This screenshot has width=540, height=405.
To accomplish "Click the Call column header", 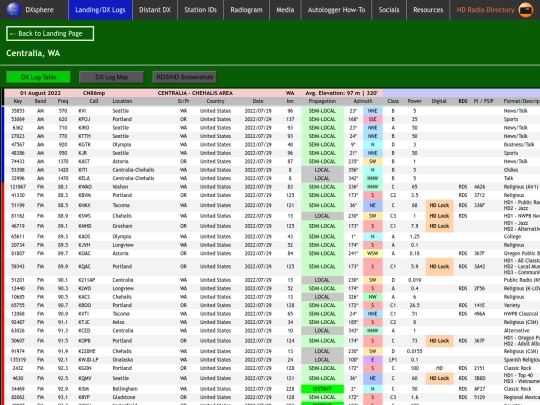I will pyautogui.click(x=94, y=101).
